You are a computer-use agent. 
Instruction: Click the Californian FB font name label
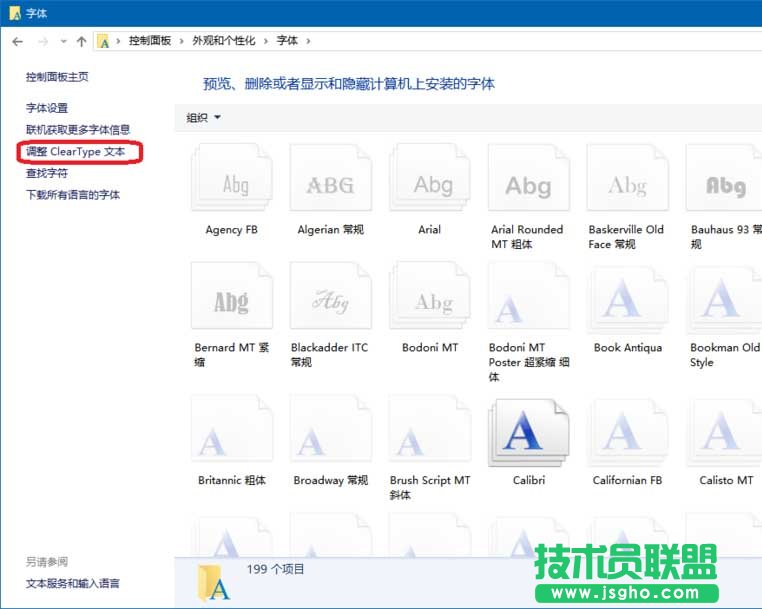click(627, 480)
